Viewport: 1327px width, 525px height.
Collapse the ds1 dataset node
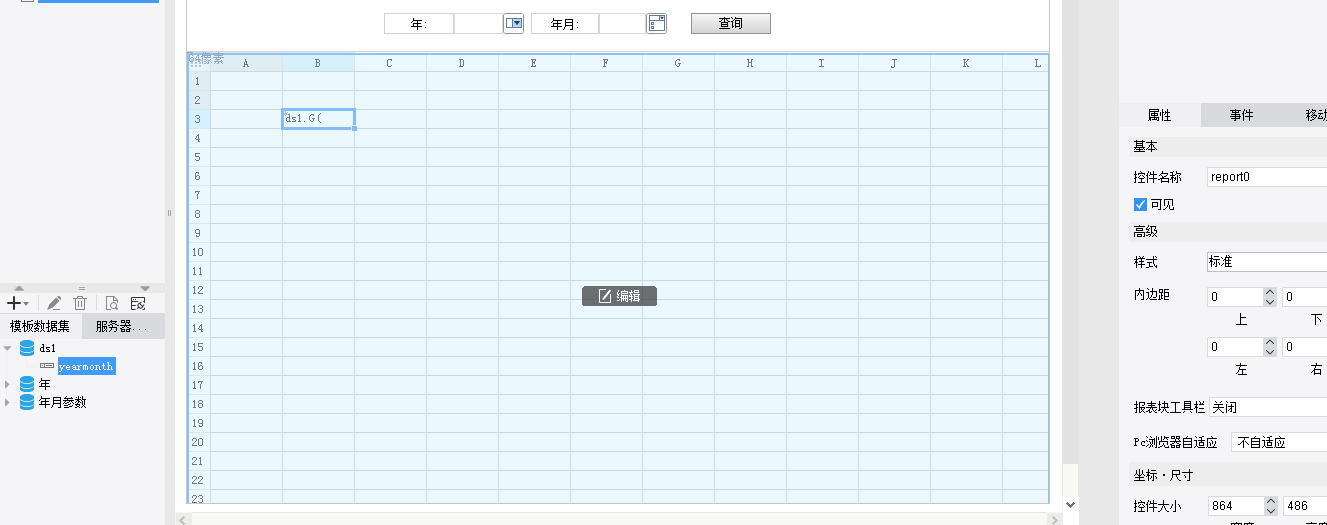(8, 348)
